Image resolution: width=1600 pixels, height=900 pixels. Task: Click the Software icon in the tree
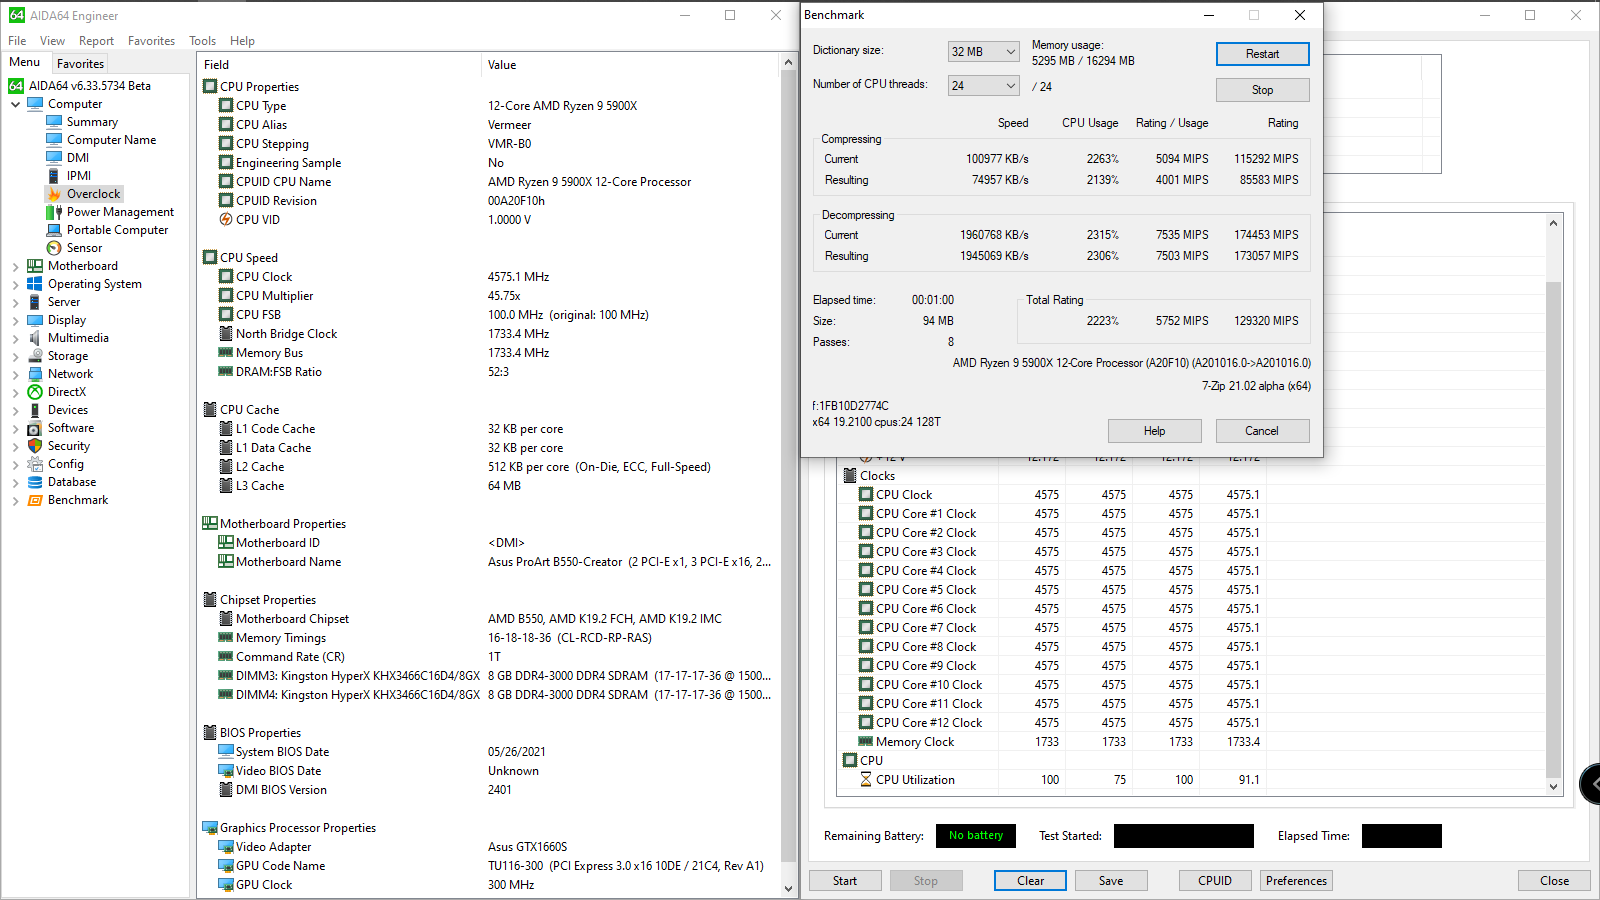[35, 428]
